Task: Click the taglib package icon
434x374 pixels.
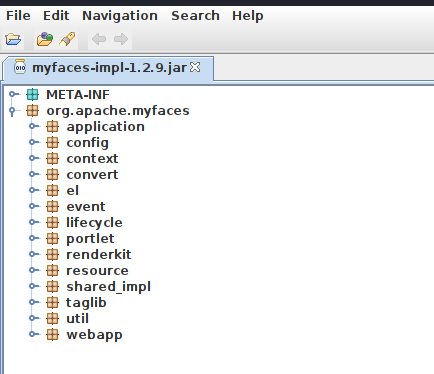Action: 52,303
